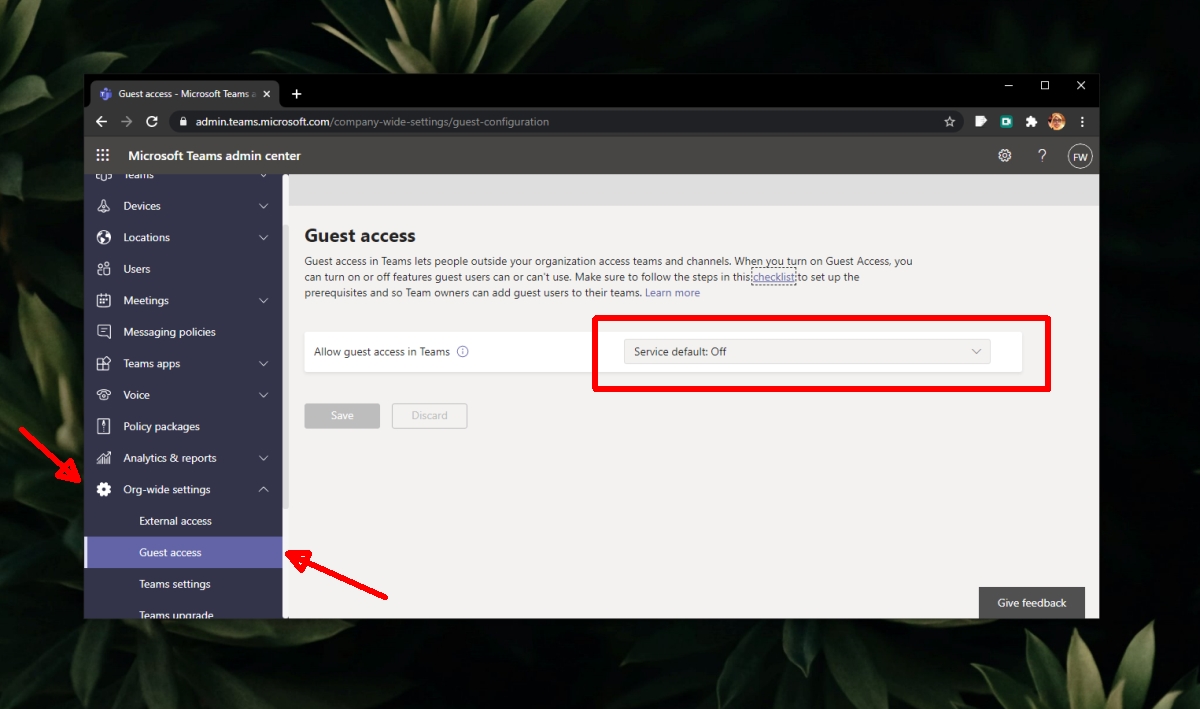Open the FW account avatar
The image size is (1200, 709).
point(1080,156)
